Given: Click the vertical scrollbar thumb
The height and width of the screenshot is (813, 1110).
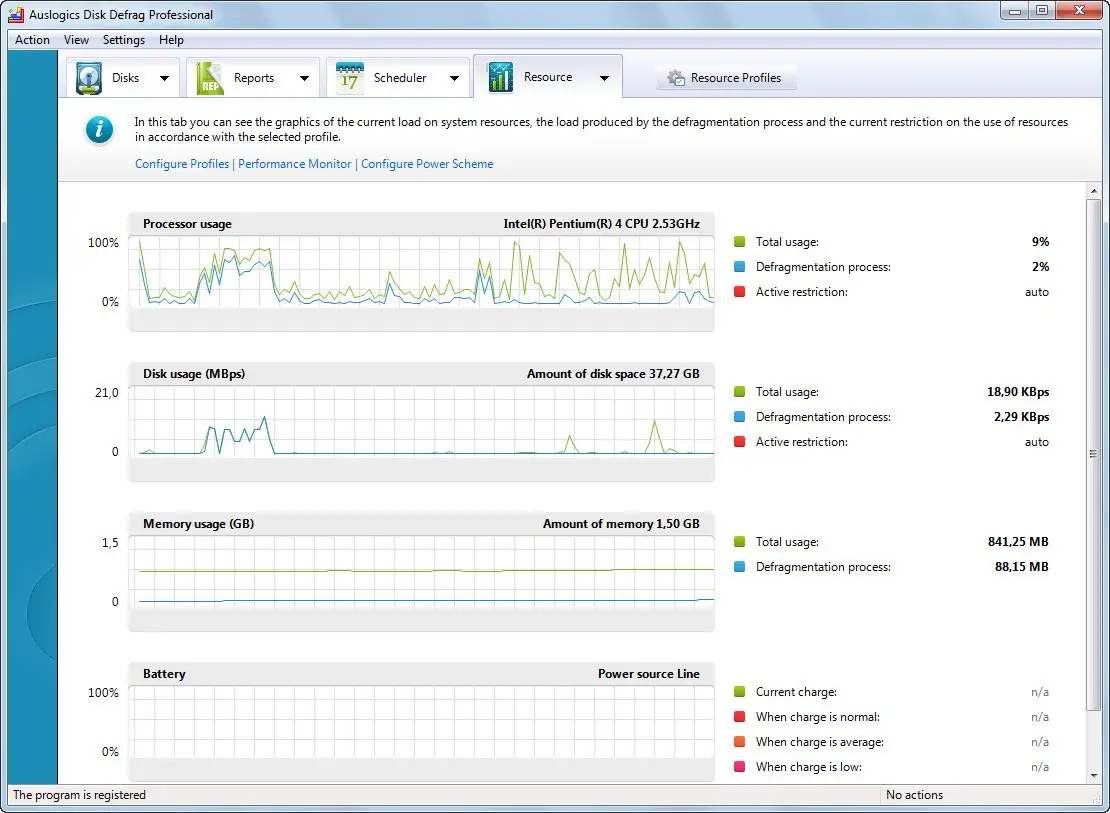Looking at the screenshot, I should point(1095,454).
